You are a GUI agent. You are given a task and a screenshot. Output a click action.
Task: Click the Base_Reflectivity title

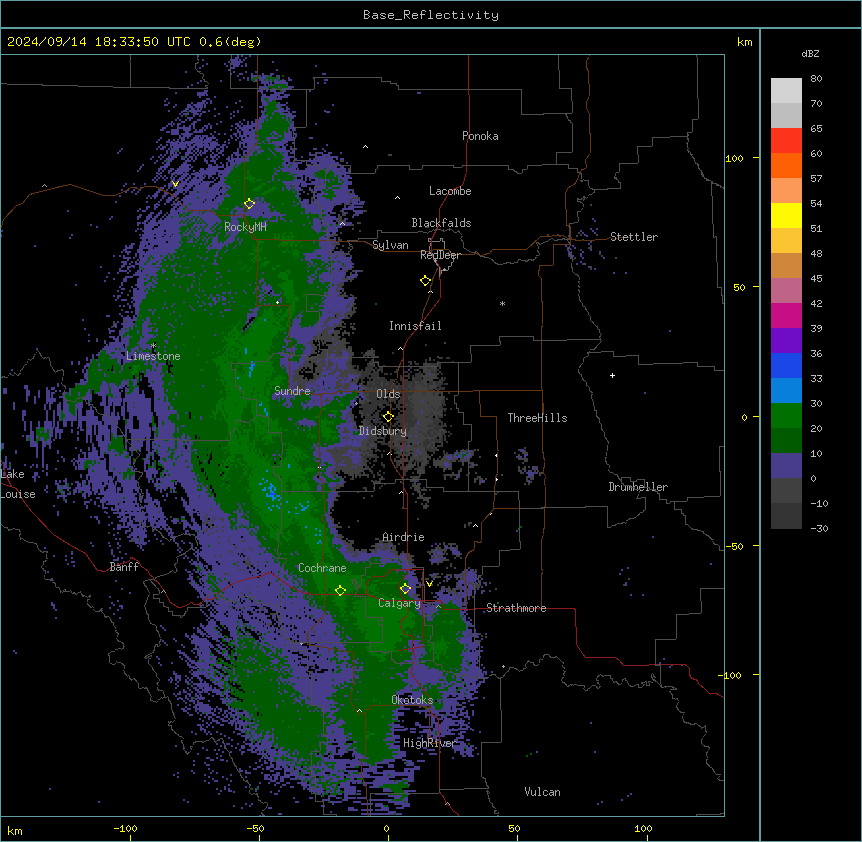click(x=431, y=15)
